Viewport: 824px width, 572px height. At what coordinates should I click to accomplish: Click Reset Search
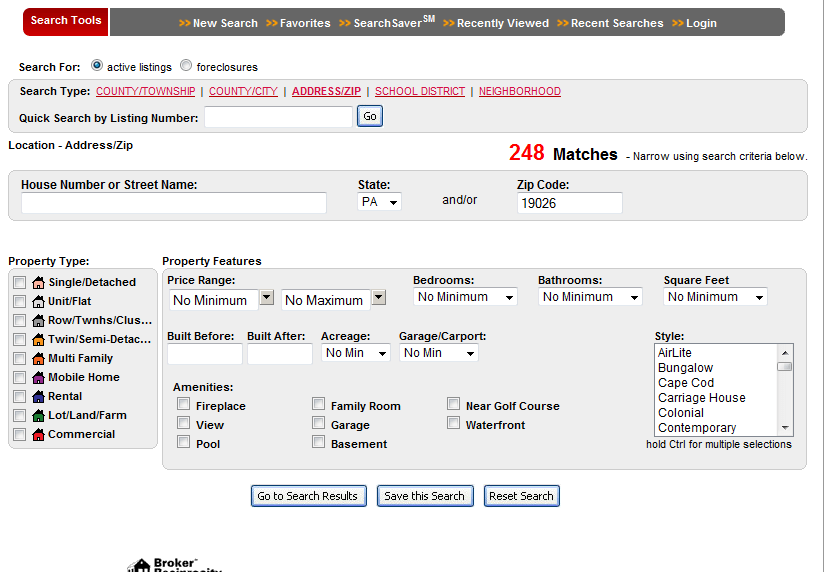[x=522, y=496]
